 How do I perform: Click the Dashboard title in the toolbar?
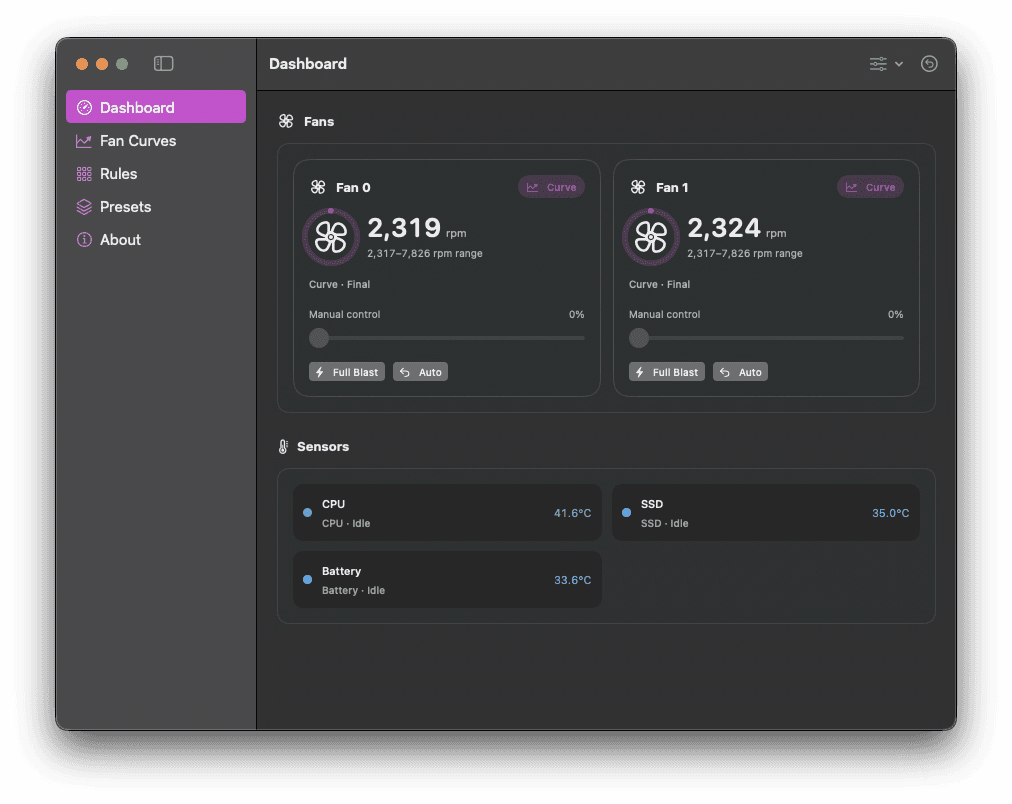(x=308, y=63)
